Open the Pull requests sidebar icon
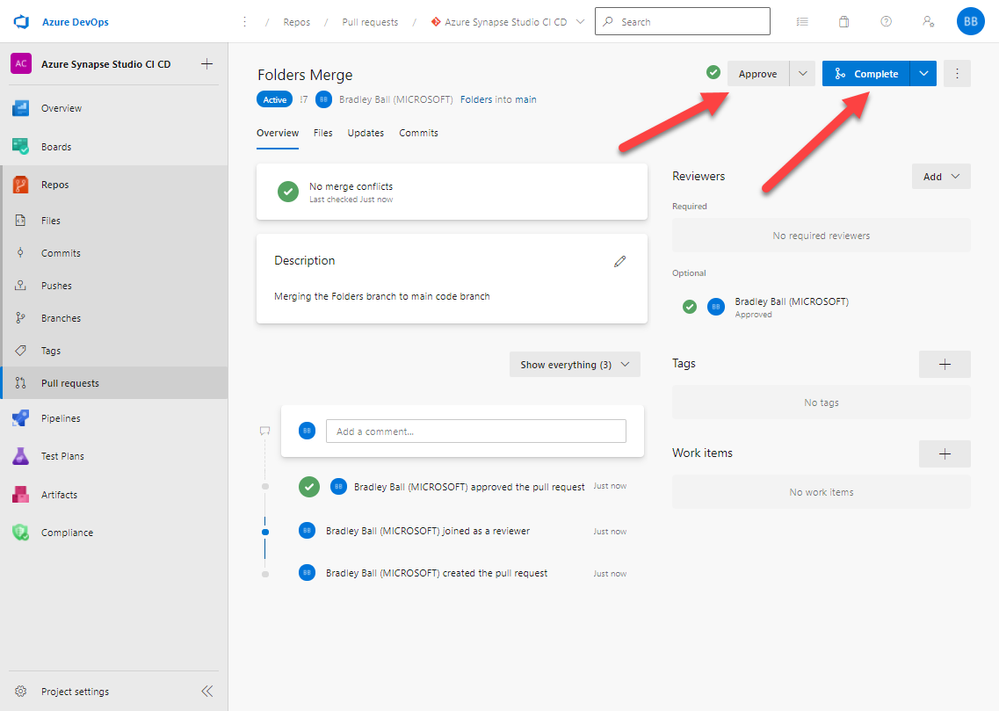 tap(20, 383)
